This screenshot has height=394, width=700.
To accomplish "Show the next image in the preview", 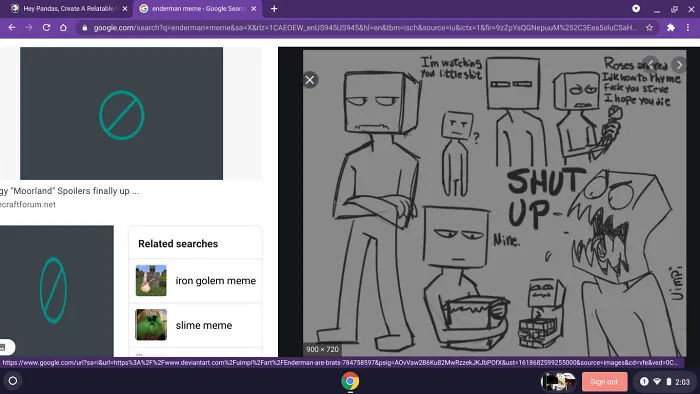I will coord(679,65).
